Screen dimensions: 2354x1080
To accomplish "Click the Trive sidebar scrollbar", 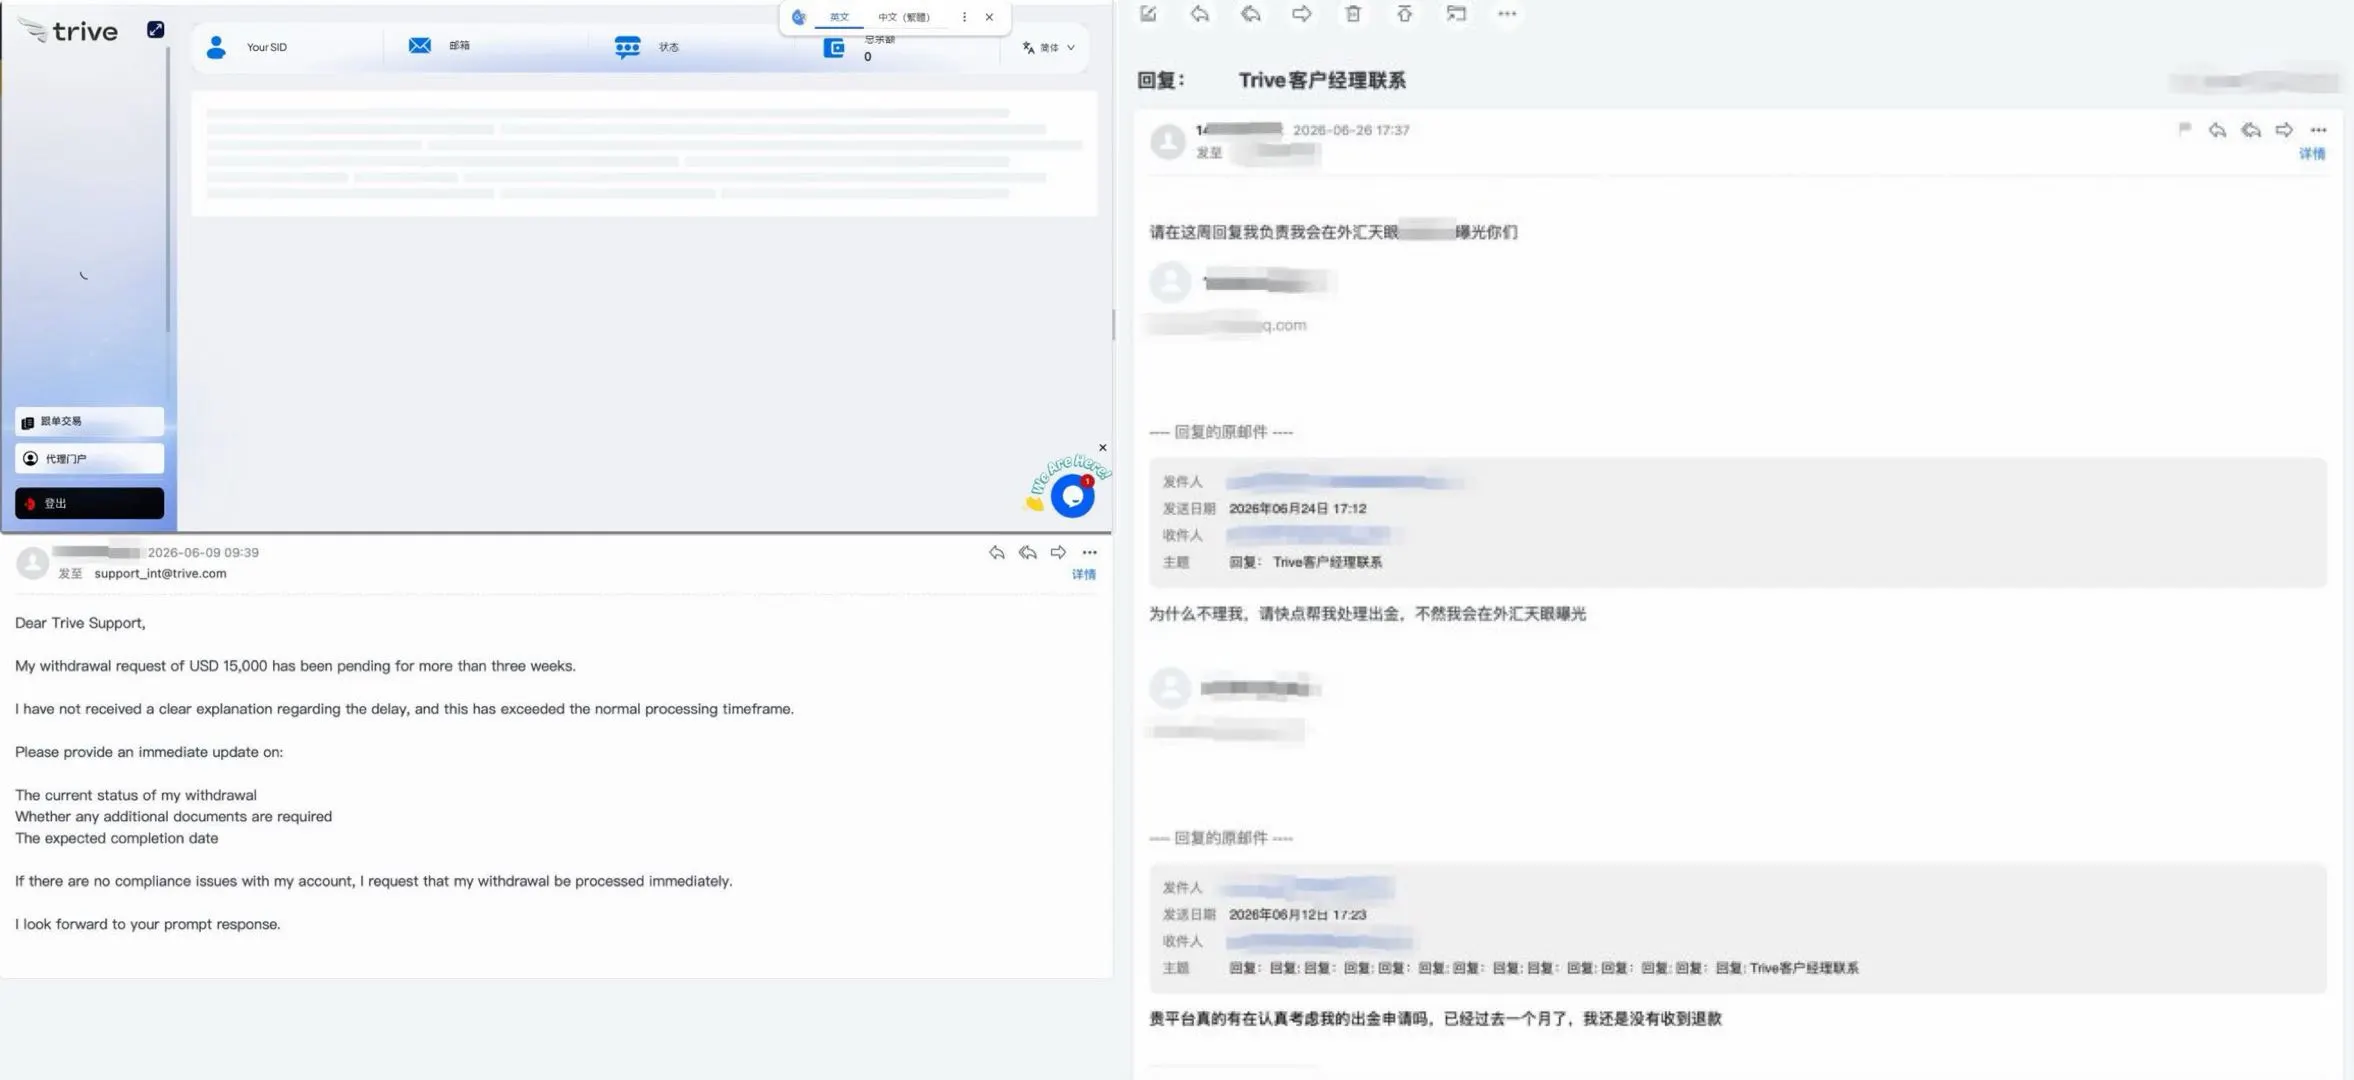I will click(x=168, y=190).
